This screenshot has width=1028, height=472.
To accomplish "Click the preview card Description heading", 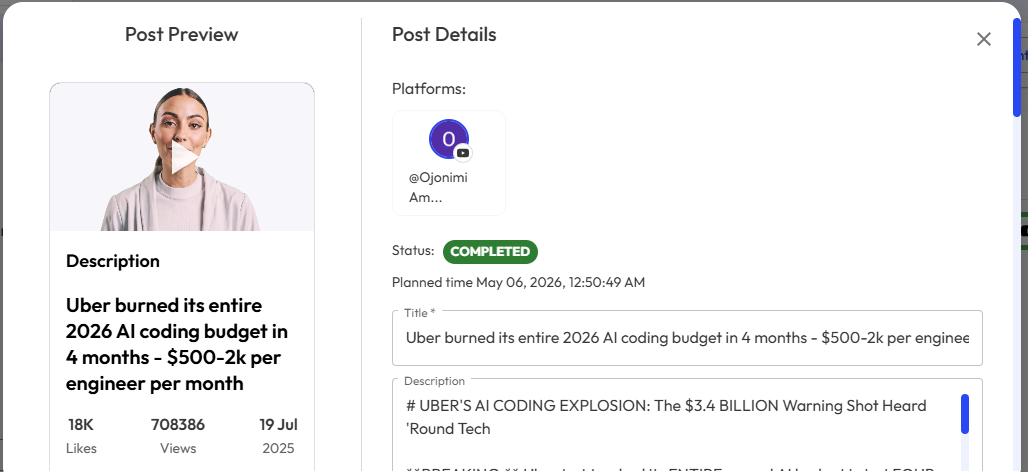I will click(113, 261).
